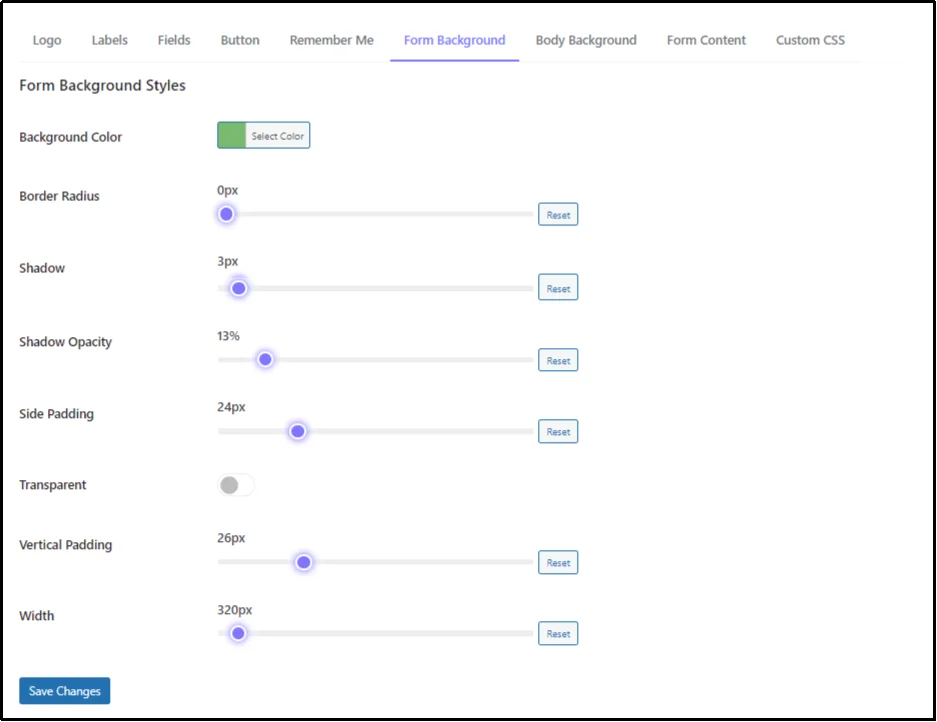Open the Fields settings tab

click(x=174, y=40)
